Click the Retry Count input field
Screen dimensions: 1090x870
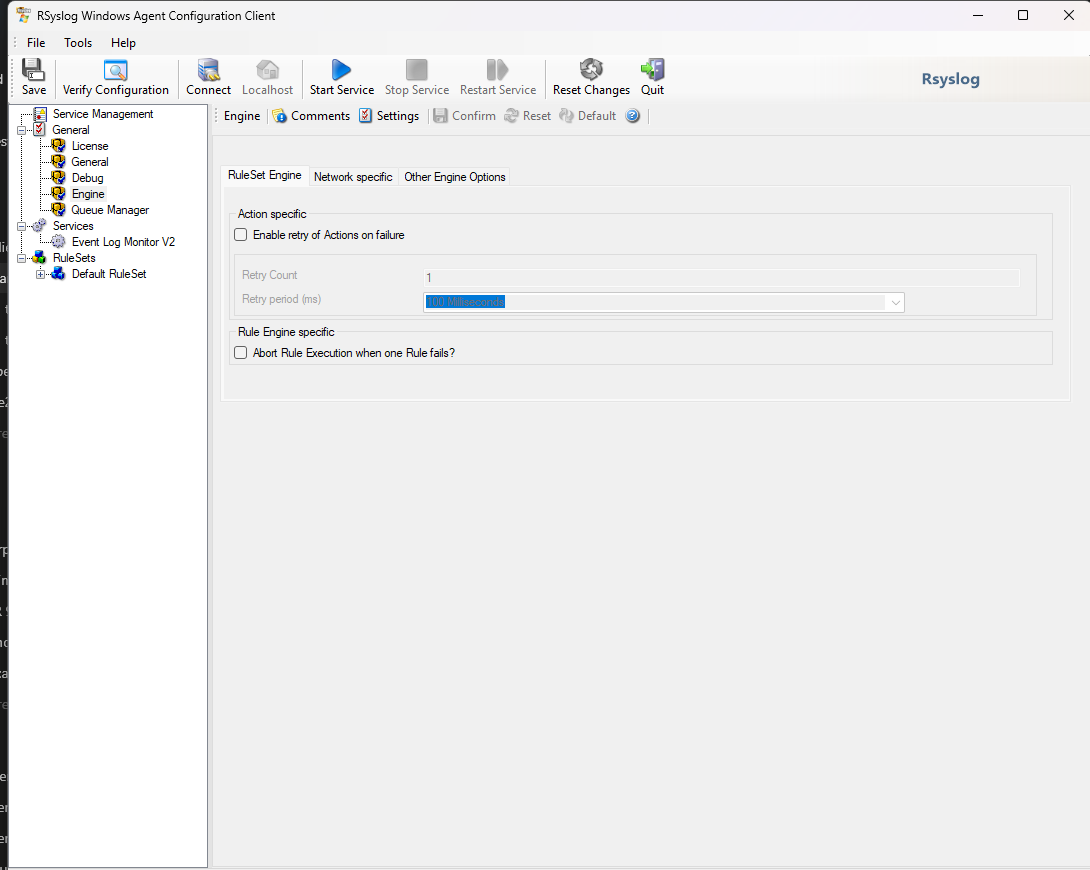(722, 278)
